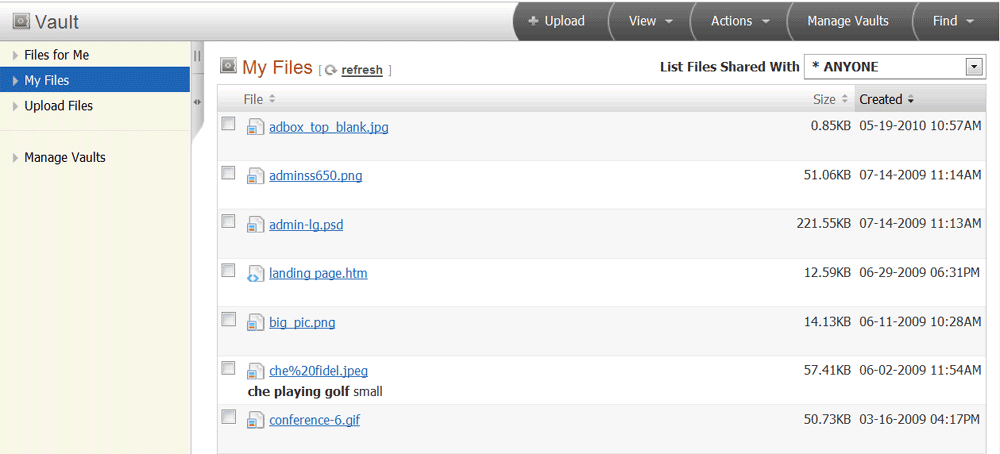This screenshot has height=454, width=1000.
Task: Open adbox_top_blank.jpg file link
Action: tap(328, 128)
